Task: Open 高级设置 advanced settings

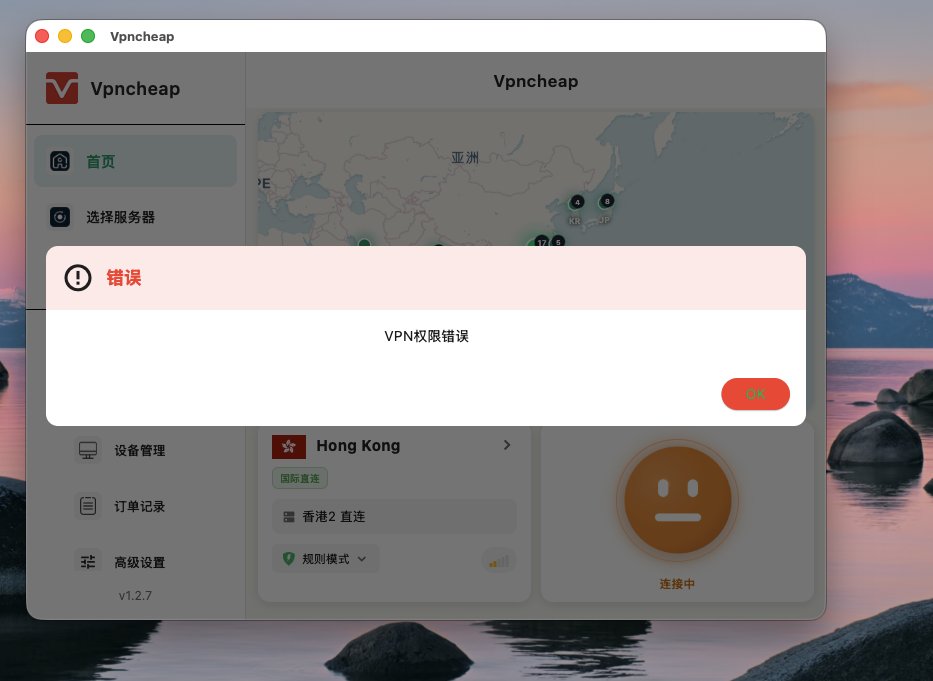Action: (x=139, y=563)
